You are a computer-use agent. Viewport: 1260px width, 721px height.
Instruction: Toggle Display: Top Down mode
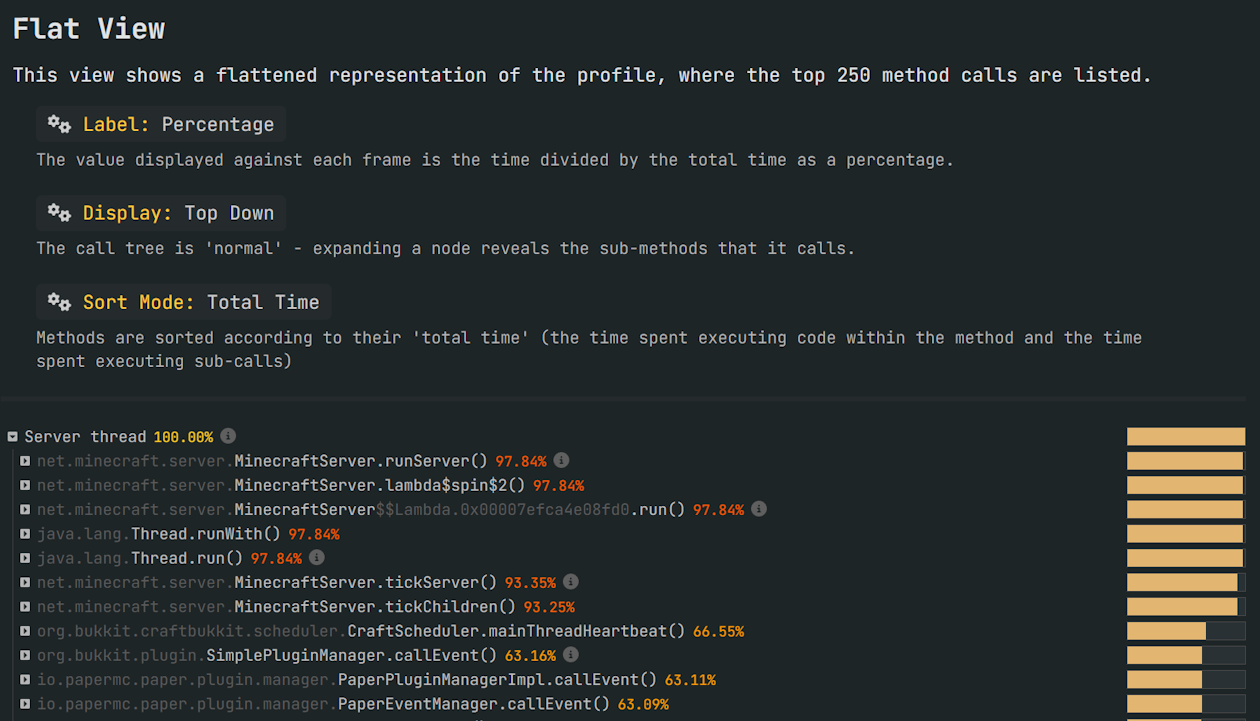click(x=161, y=213)
